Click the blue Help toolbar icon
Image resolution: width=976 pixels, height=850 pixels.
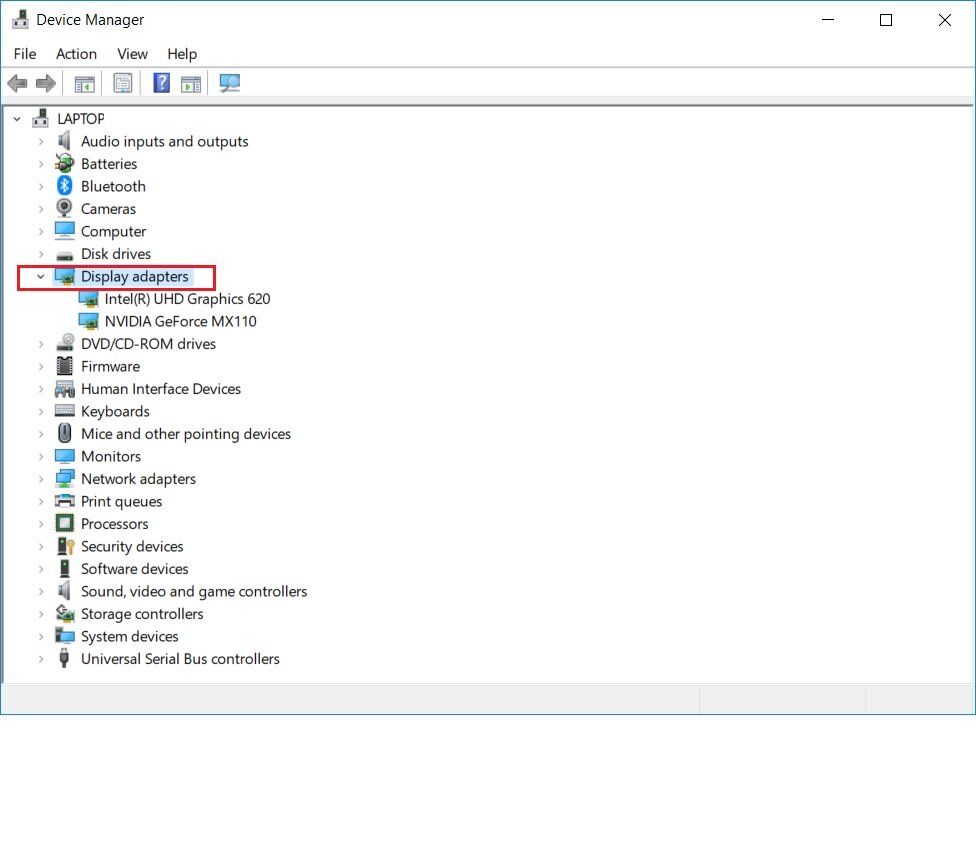point(162,83)
